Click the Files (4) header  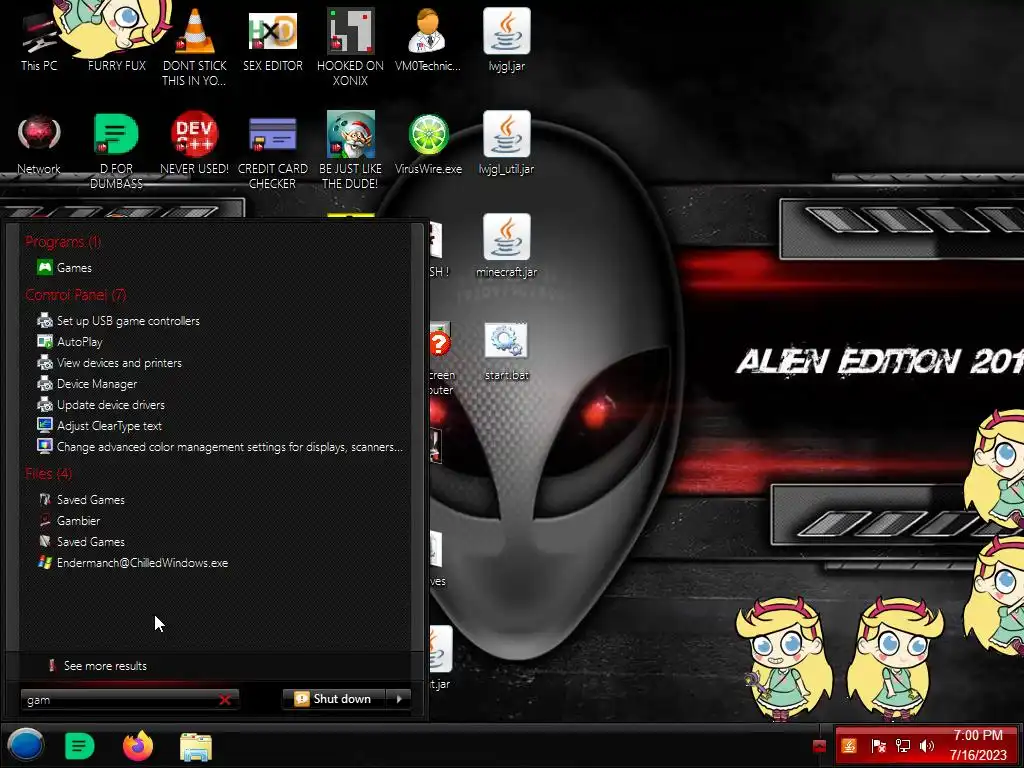48,473
